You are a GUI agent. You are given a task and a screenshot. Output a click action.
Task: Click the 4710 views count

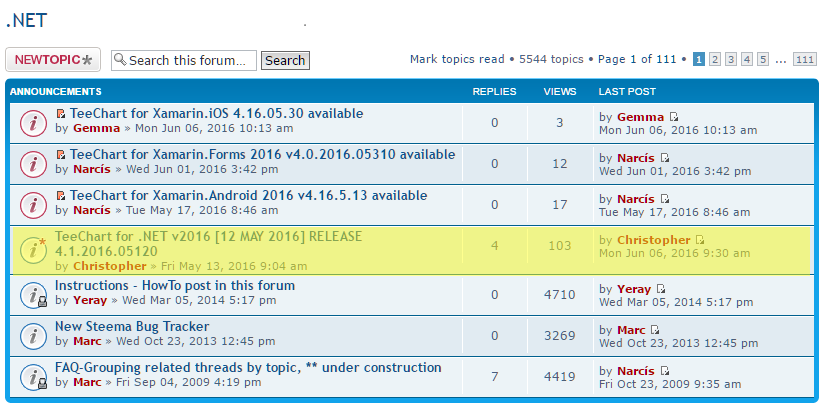pos(560,294)
